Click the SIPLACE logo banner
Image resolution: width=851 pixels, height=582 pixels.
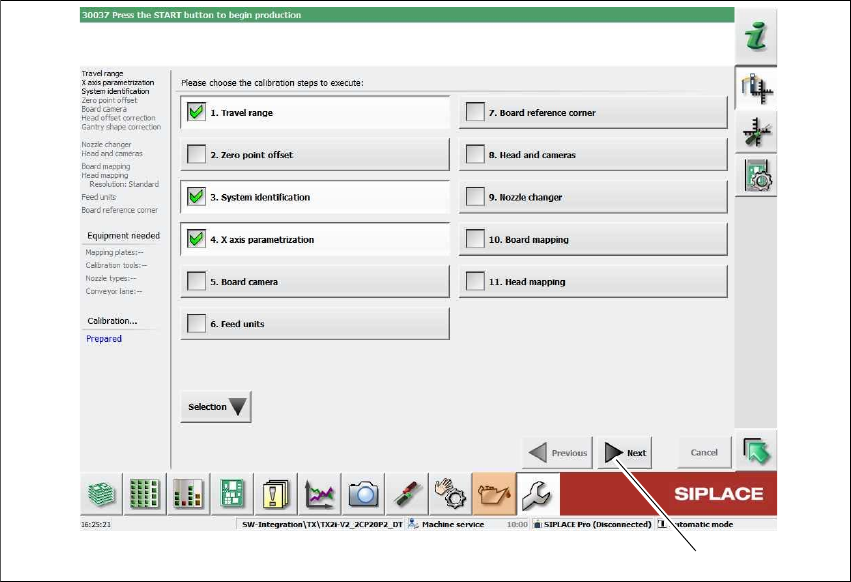(668, 494)
